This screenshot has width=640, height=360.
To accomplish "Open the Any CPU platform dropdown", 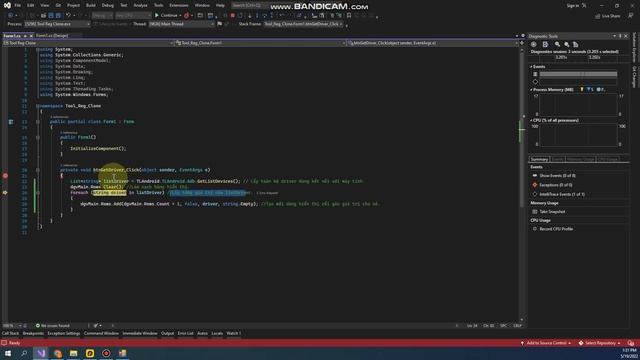I will pyautogui.click(x=133, y=16).
